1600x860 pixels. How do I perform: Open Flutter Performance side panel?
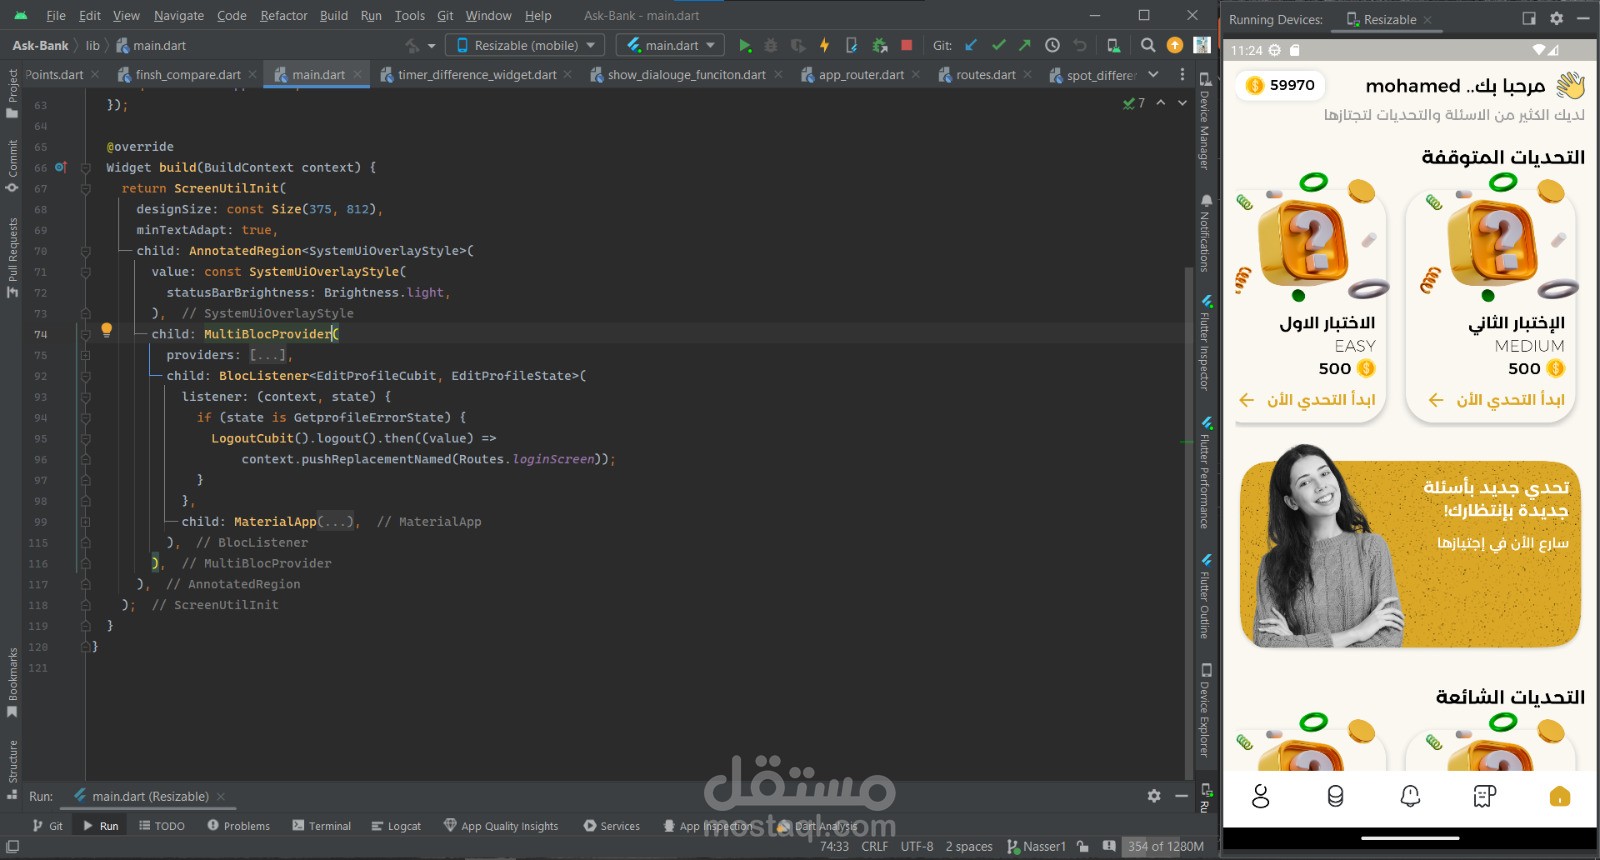(x=1205, y=472)
